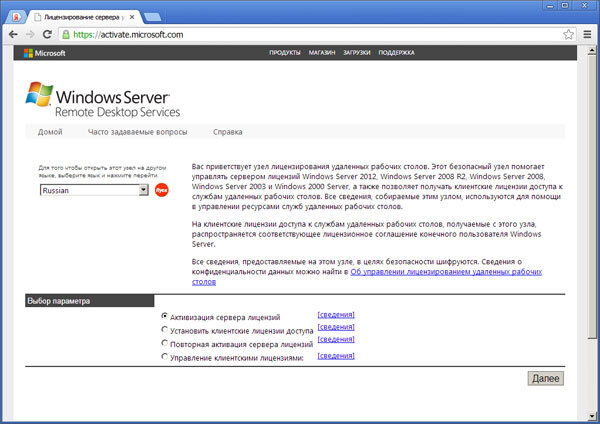Open Об управлении лицензированием удаленных рабочих link
This screenshot has height=424, width=600.
[446, 272]
